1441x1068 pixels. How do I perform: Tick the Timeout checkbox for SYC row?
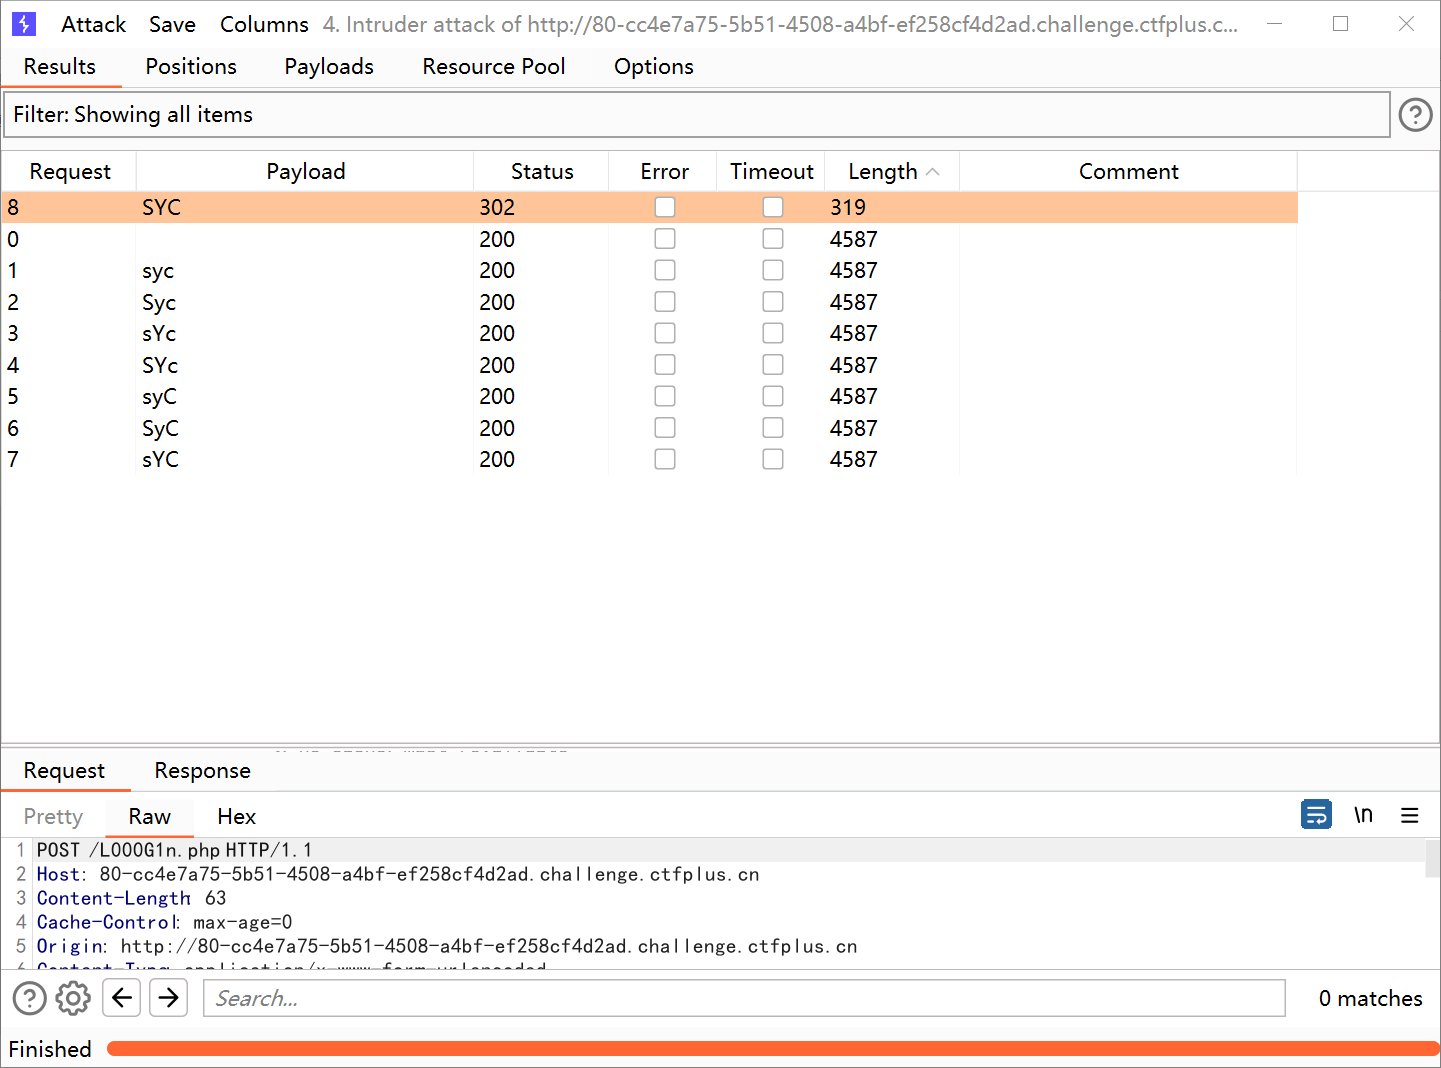[773, 207]
